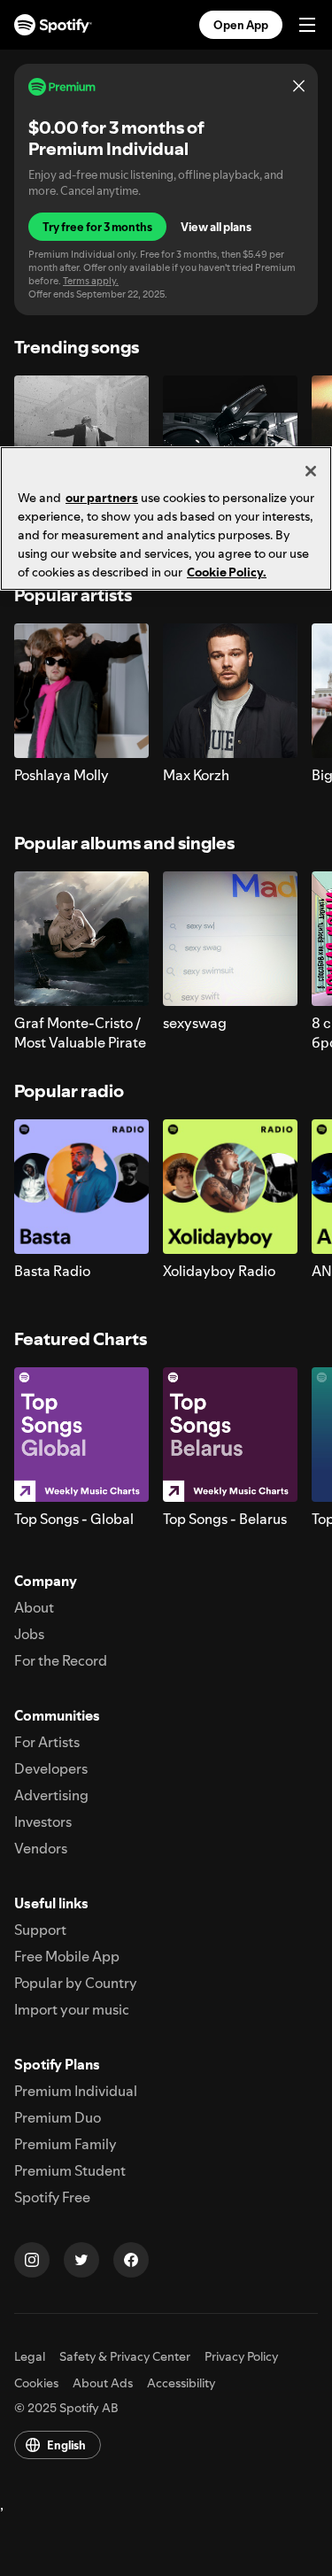Open the Cookie Policy link

[x=226, y=572]
